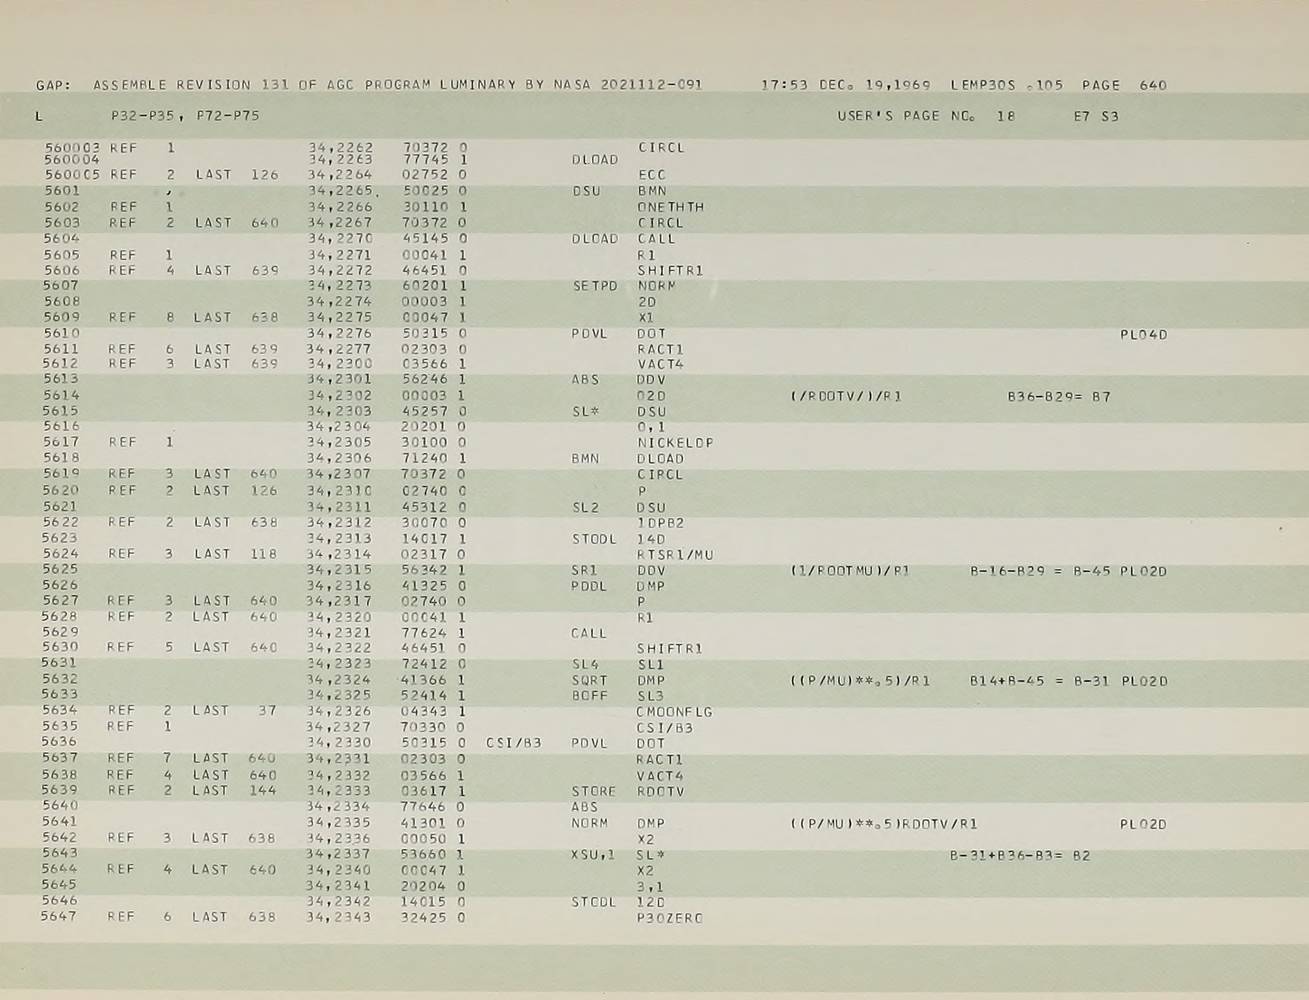Click the "CSI/B3" label on line 5636

[x=514, y=743]
